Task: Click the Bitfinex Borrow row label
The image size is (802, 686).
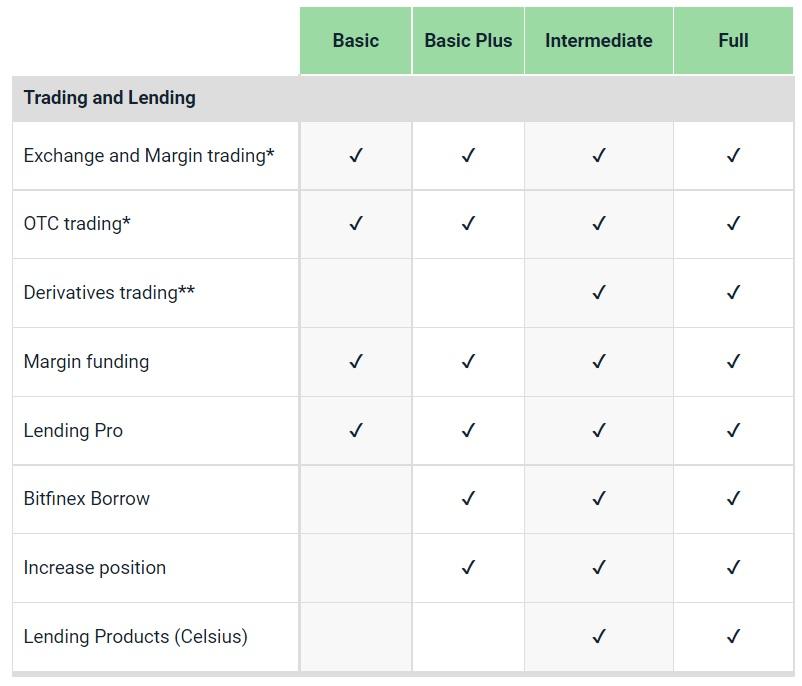Action: tap(86, 498)
